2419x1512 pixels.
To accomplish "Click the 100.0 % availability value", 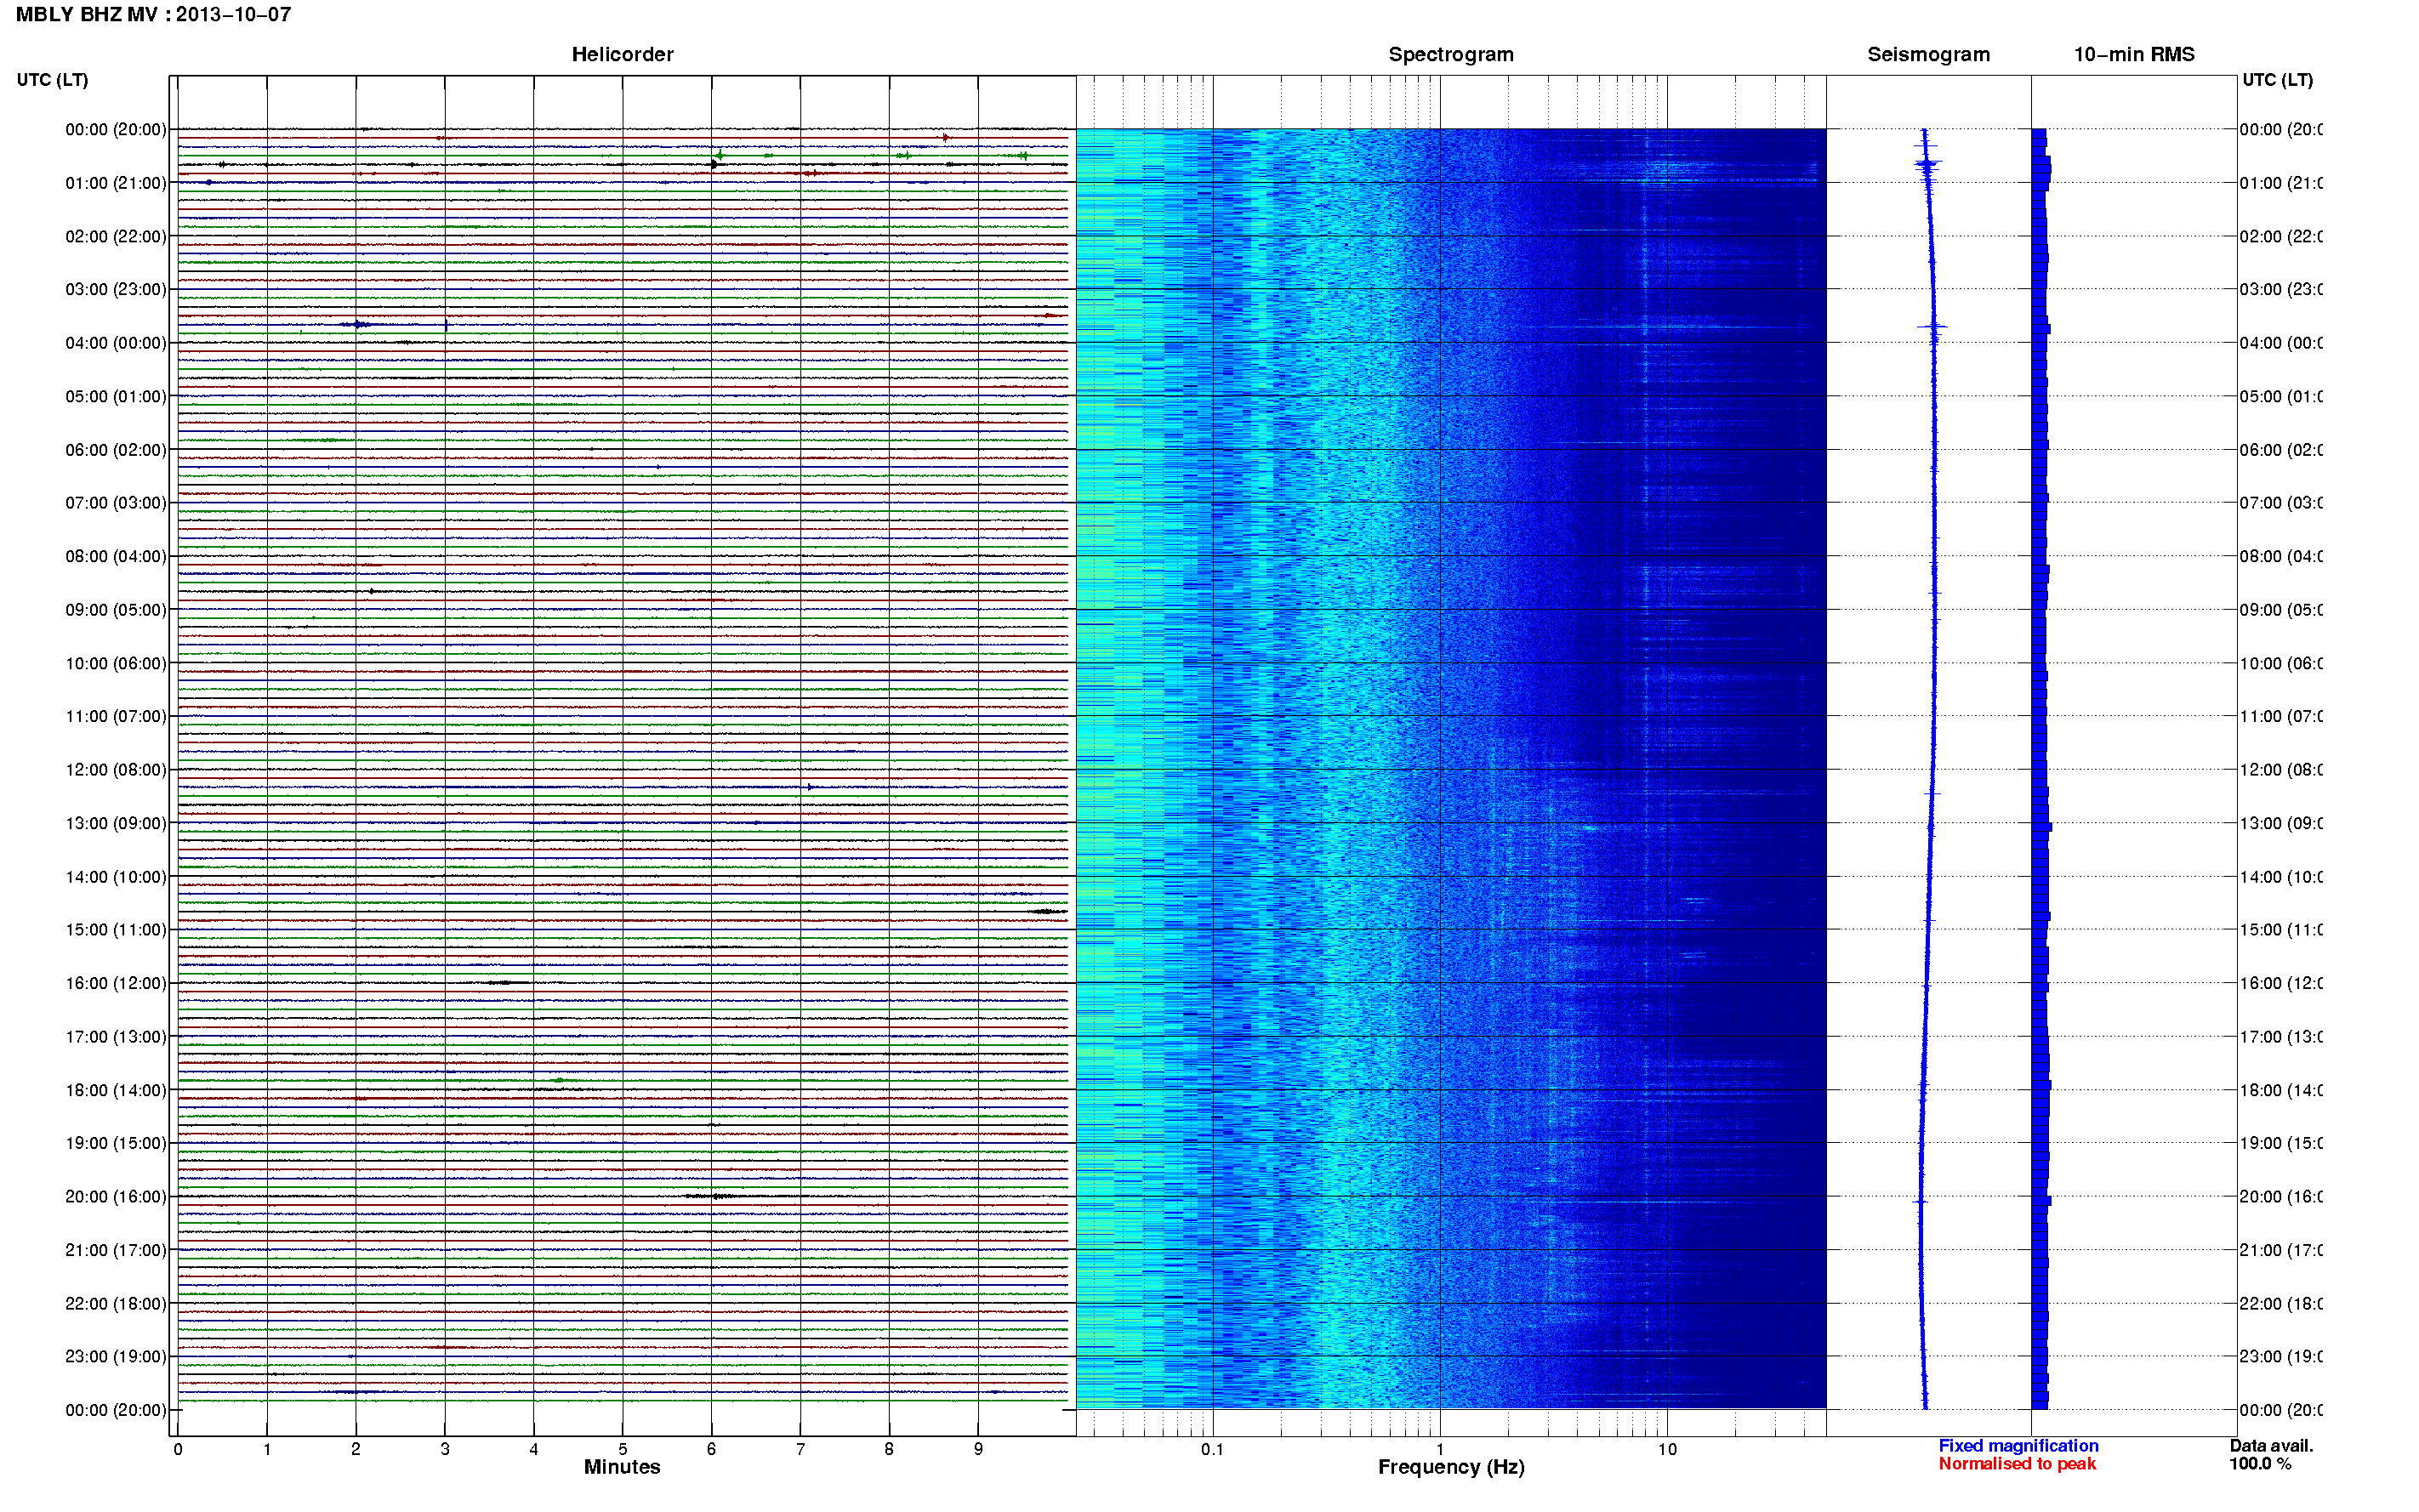I will (x=2260, y=1464).
